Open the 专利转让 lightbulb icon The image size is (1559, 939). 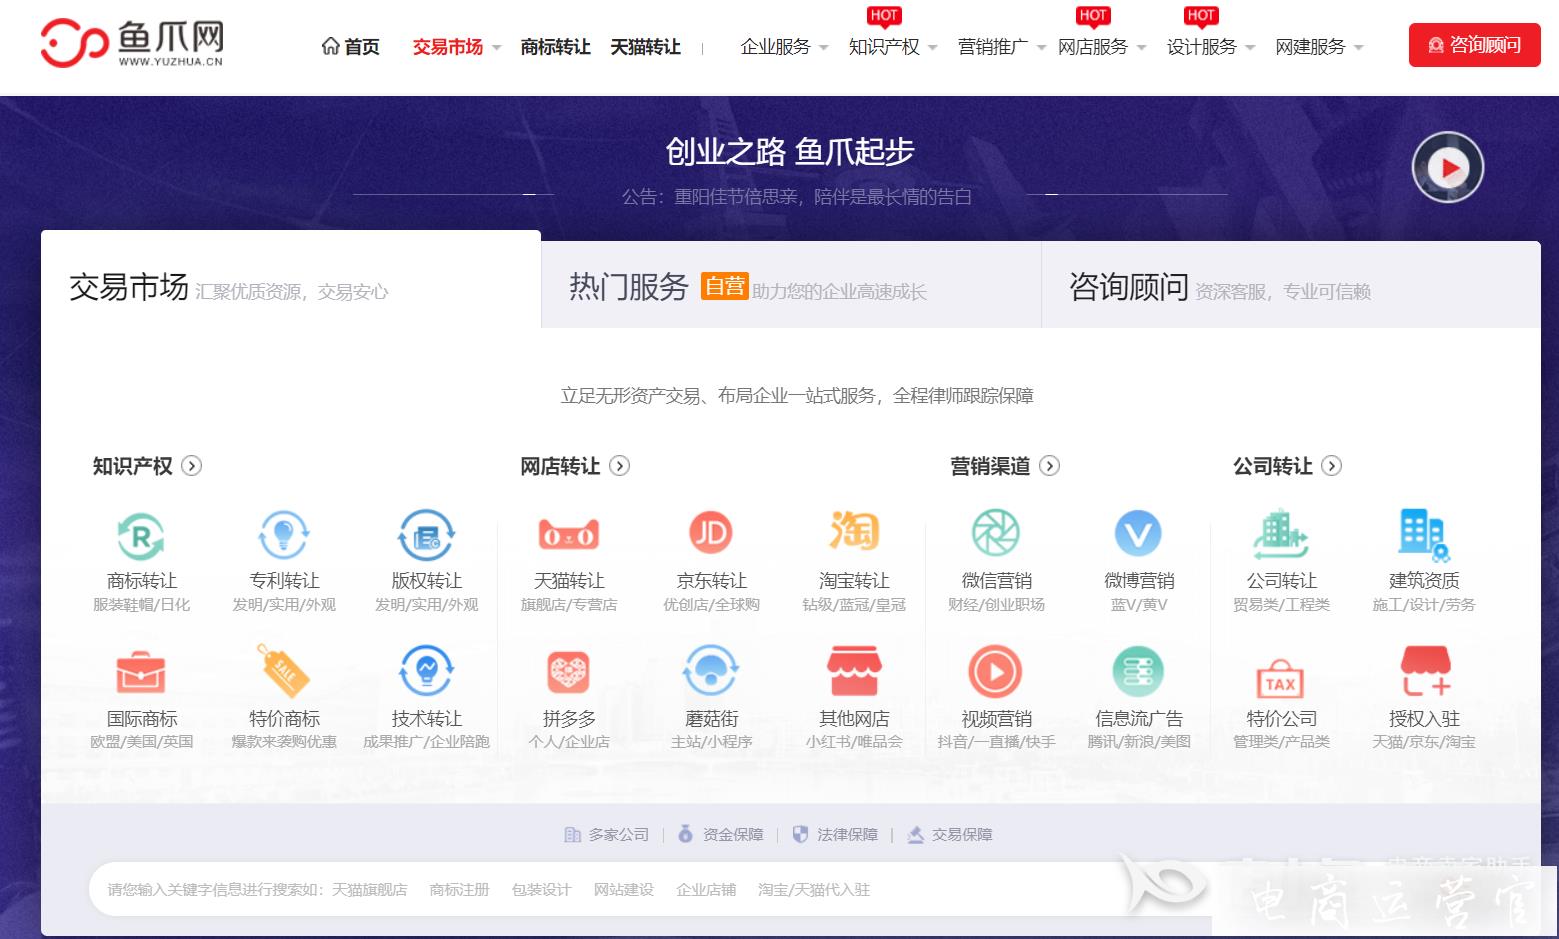[x=284, y=535]
